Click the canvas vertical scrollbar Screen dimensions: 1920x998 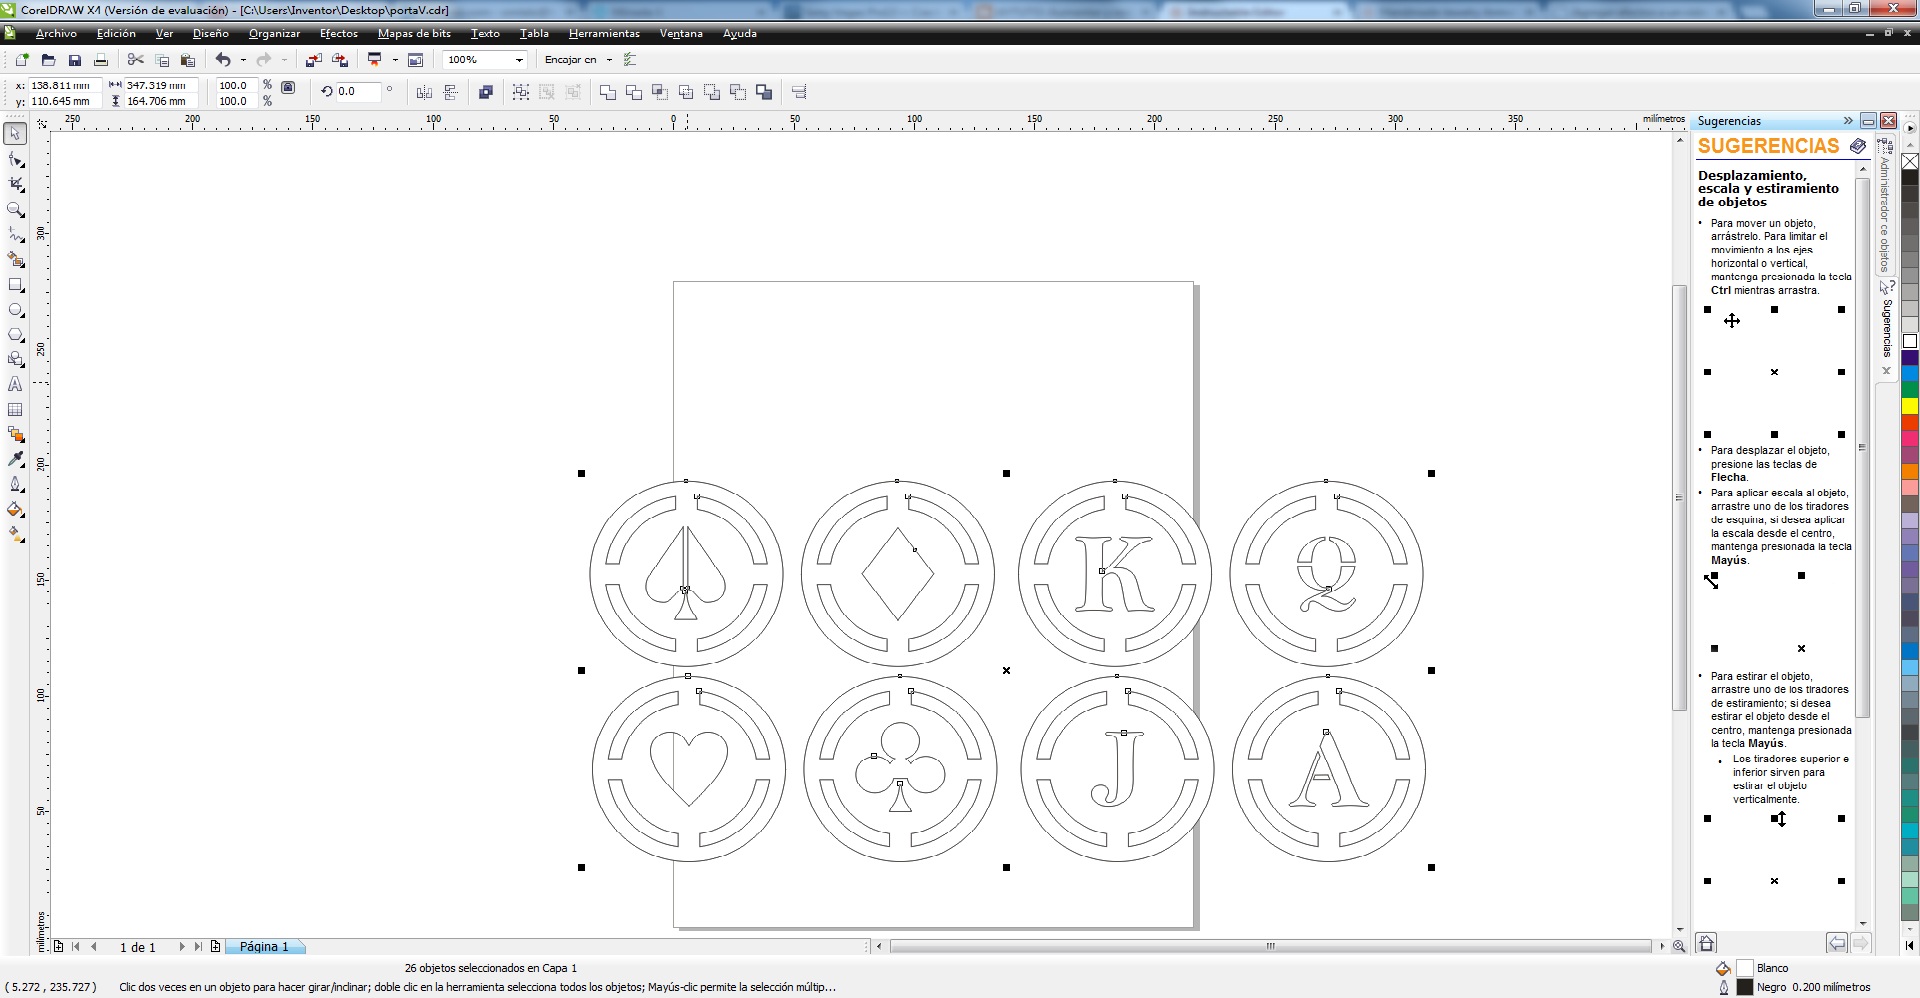click(1679, 497)
